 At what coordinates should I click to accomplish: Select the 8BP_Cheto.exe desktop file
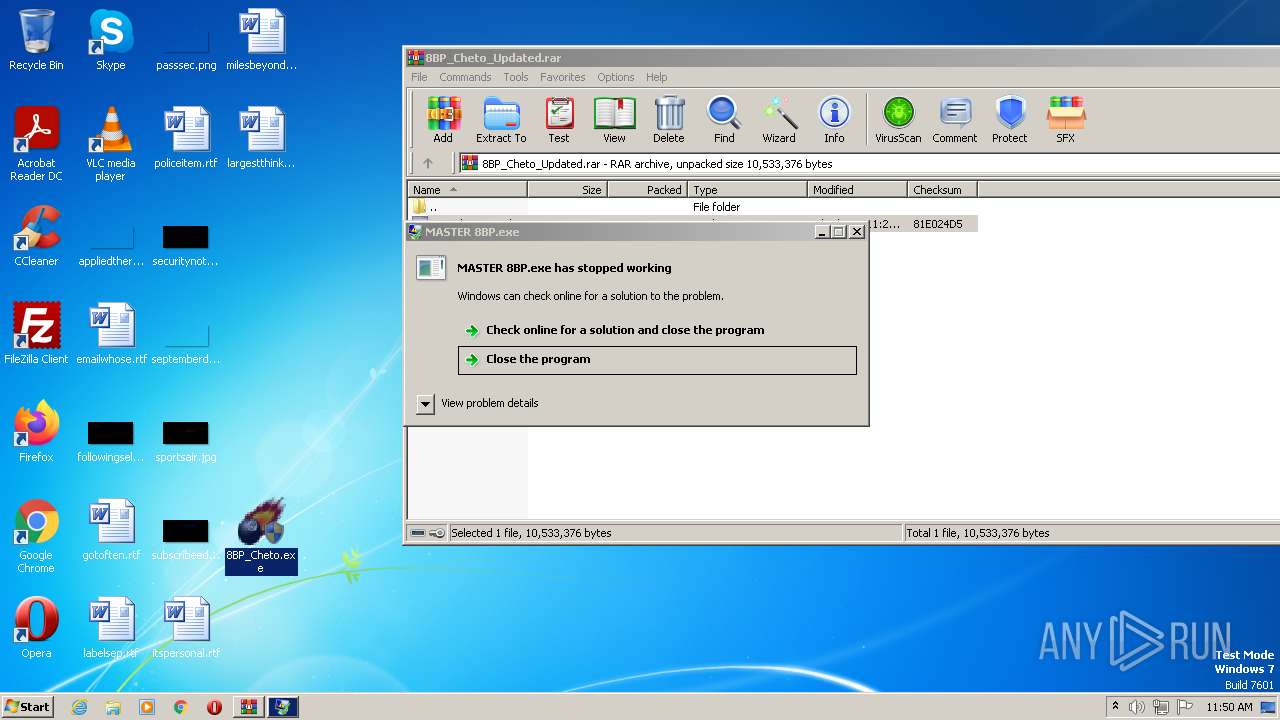click(261, 537)
